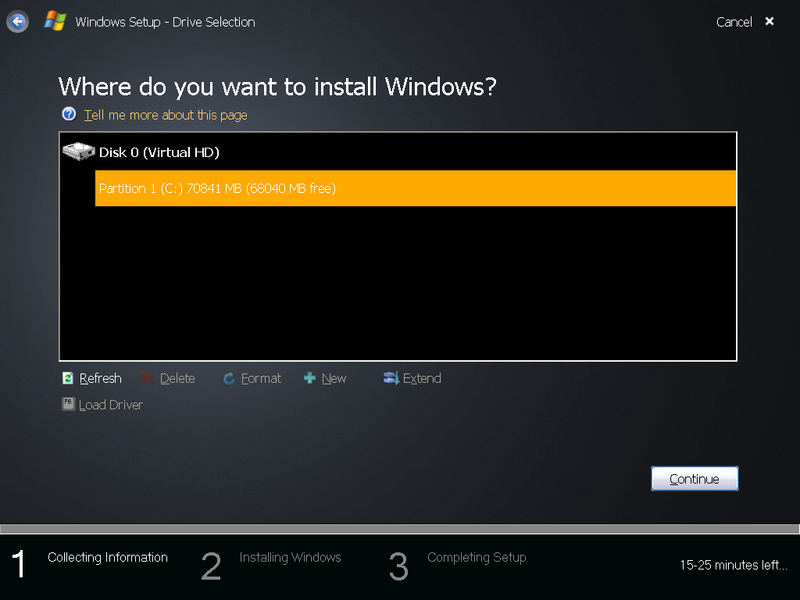The width and height of the screenshot is (800, 600).
Task: Click 'Collecting Information' step label
Action: click(108, 557)
